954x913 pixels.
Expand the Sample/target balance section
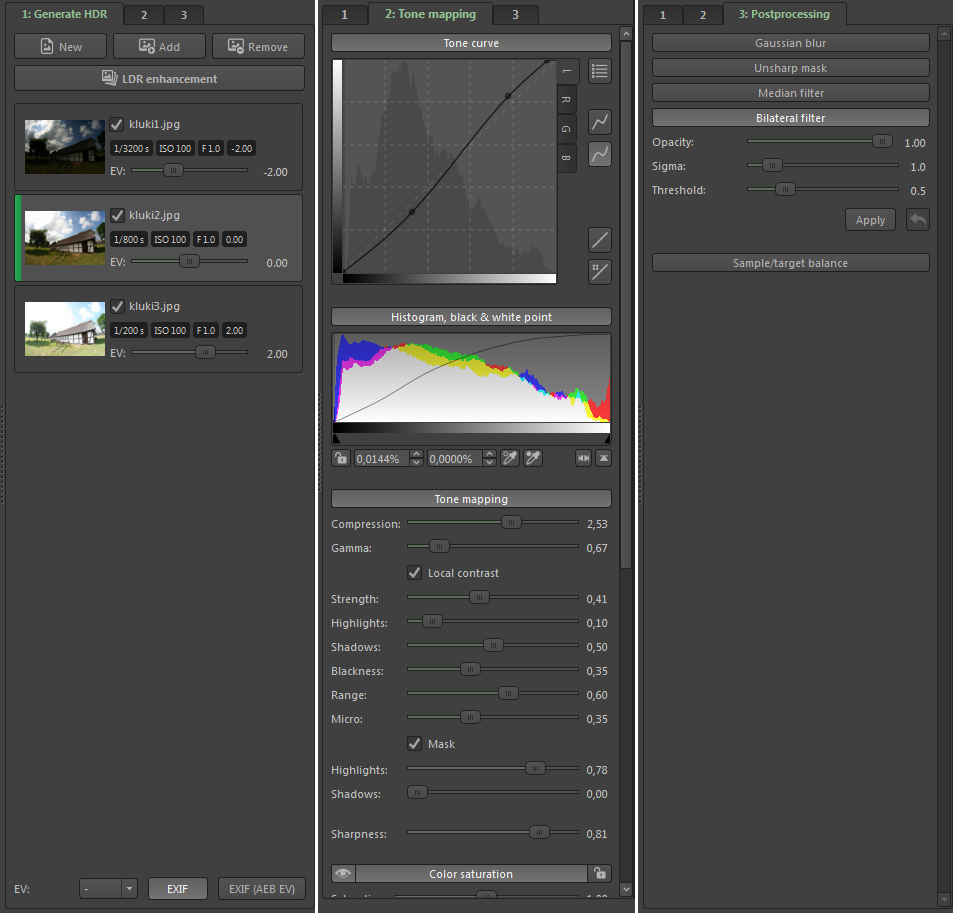(x=790, y=263)
